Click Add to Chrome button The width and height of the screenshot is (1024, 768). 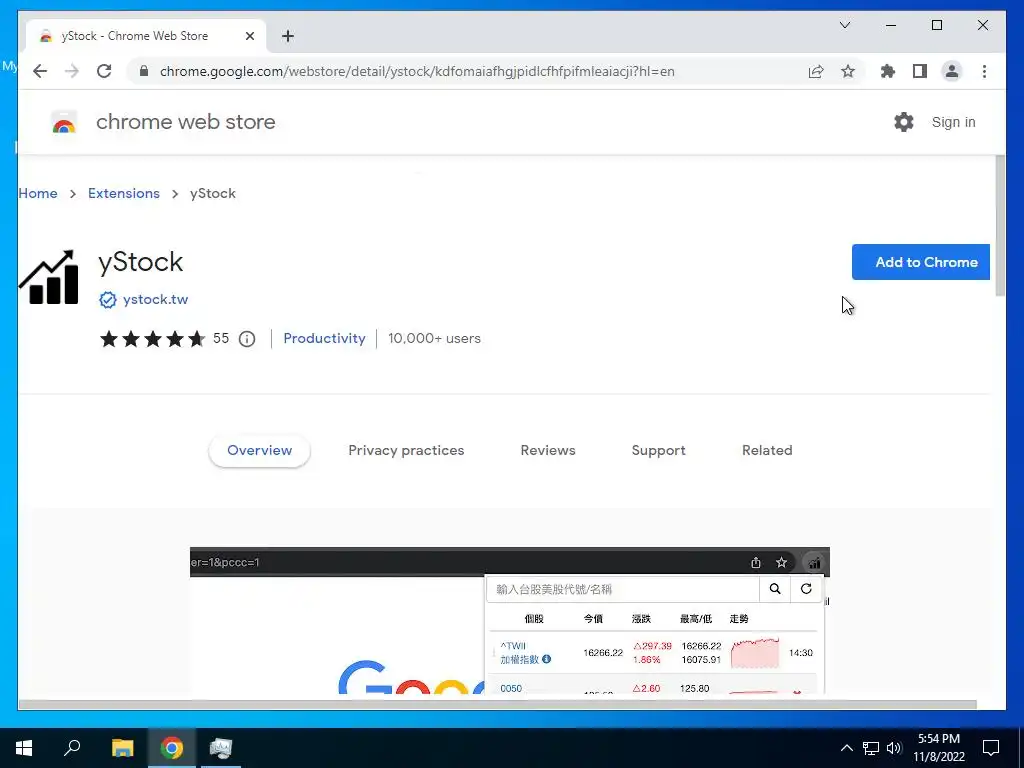(921, 262)
